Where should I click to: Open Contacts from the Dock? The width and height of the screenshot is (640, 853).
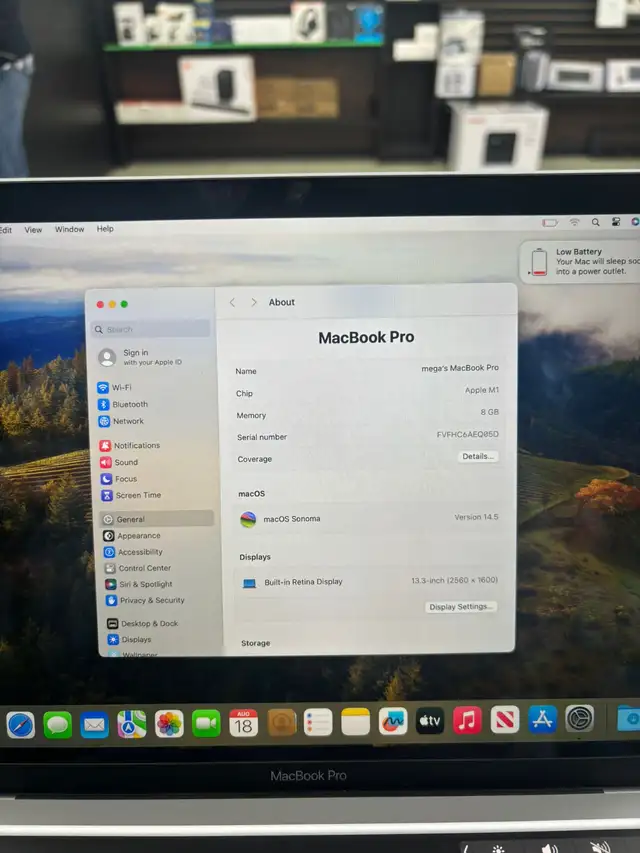281,722
